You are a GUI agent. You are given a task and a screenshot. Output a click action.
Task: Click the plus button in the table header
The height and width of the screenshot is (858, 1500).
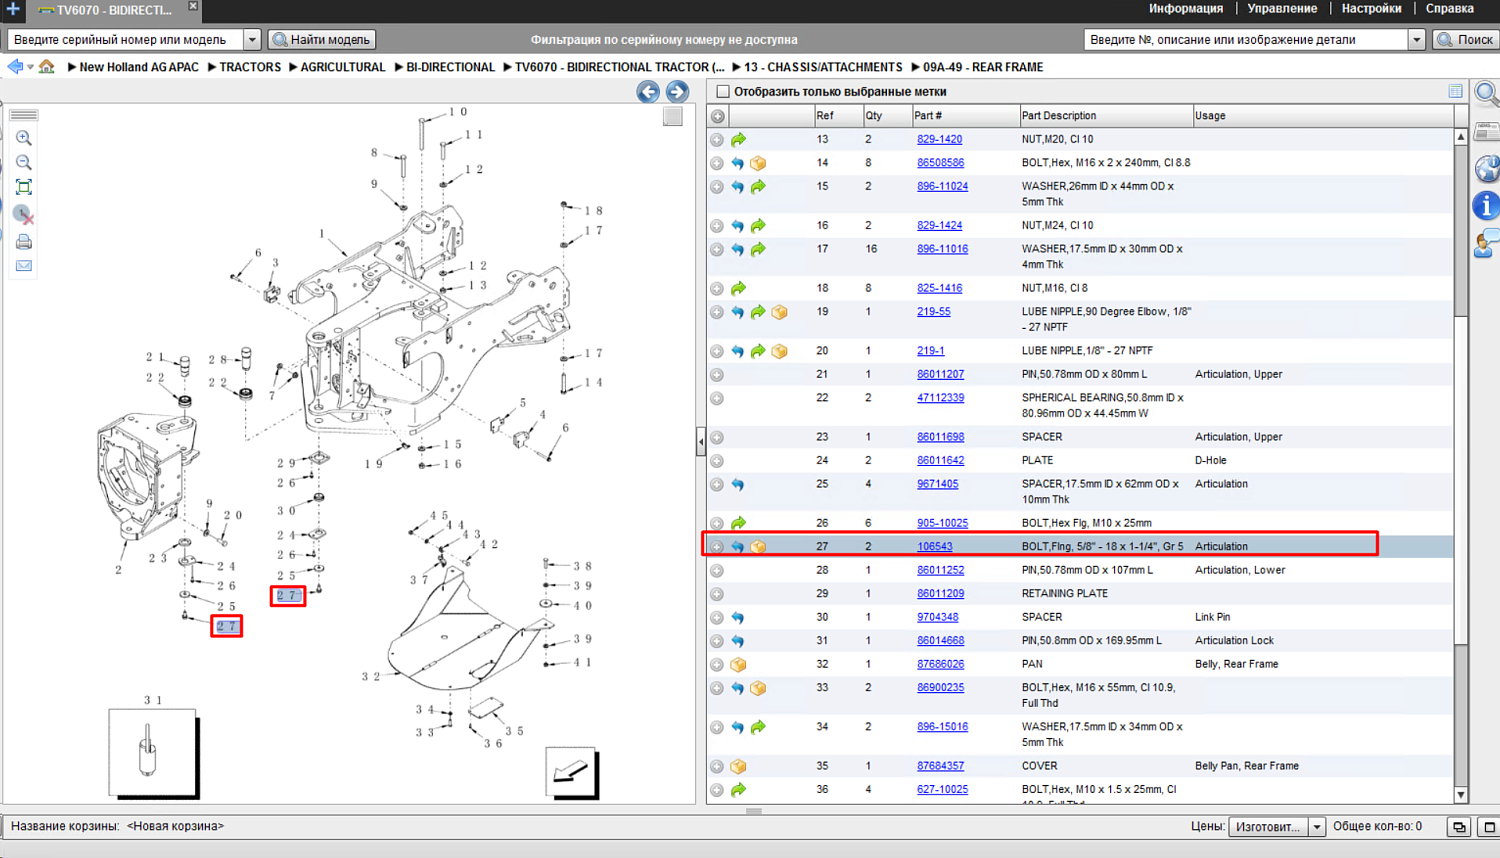tap(718, 116)
